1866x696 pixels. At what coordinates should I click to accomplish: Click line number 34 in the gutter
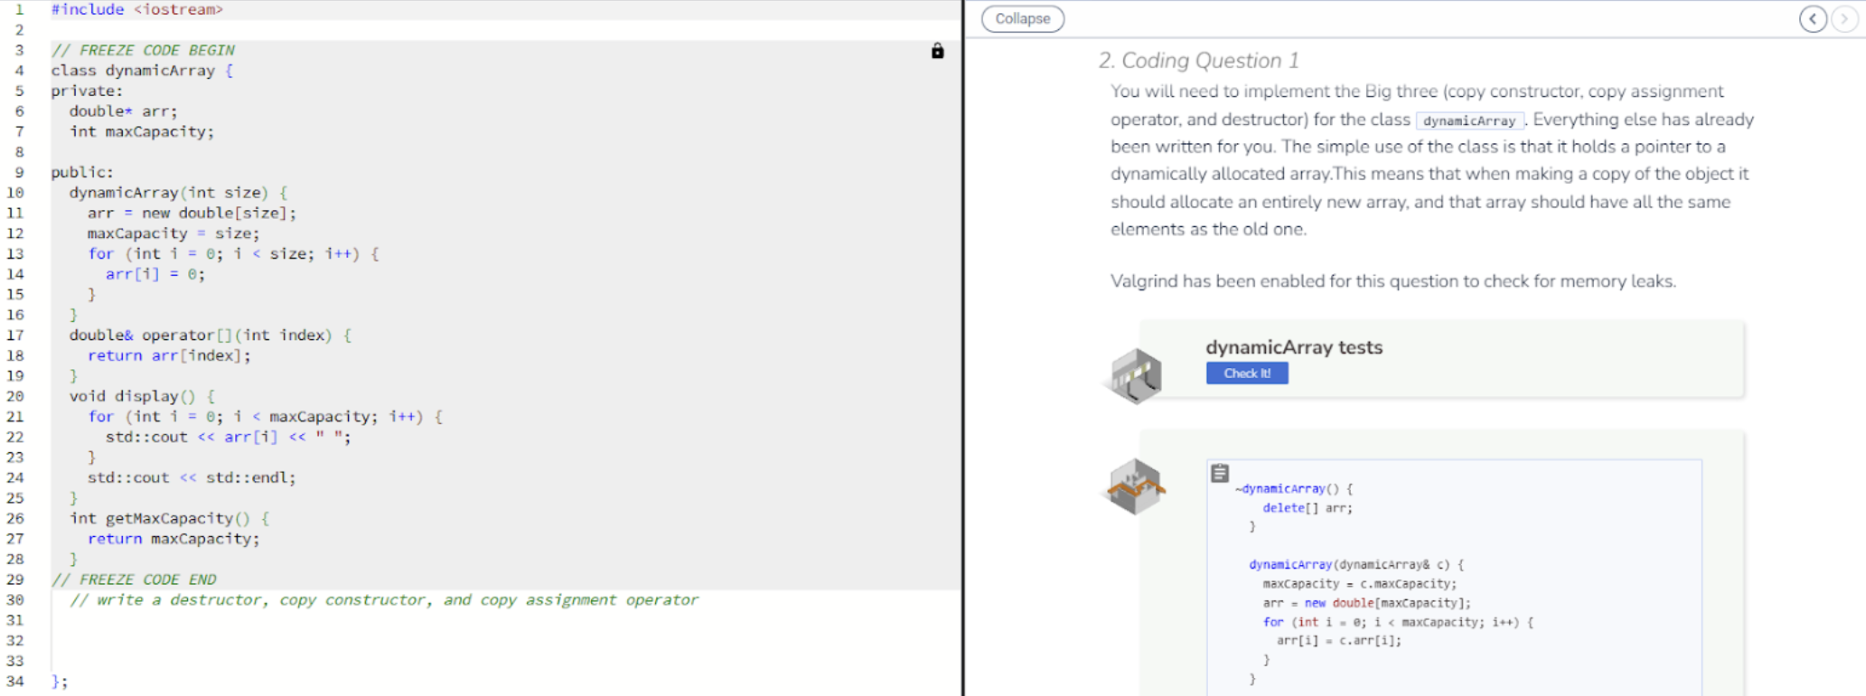[16, 681]
